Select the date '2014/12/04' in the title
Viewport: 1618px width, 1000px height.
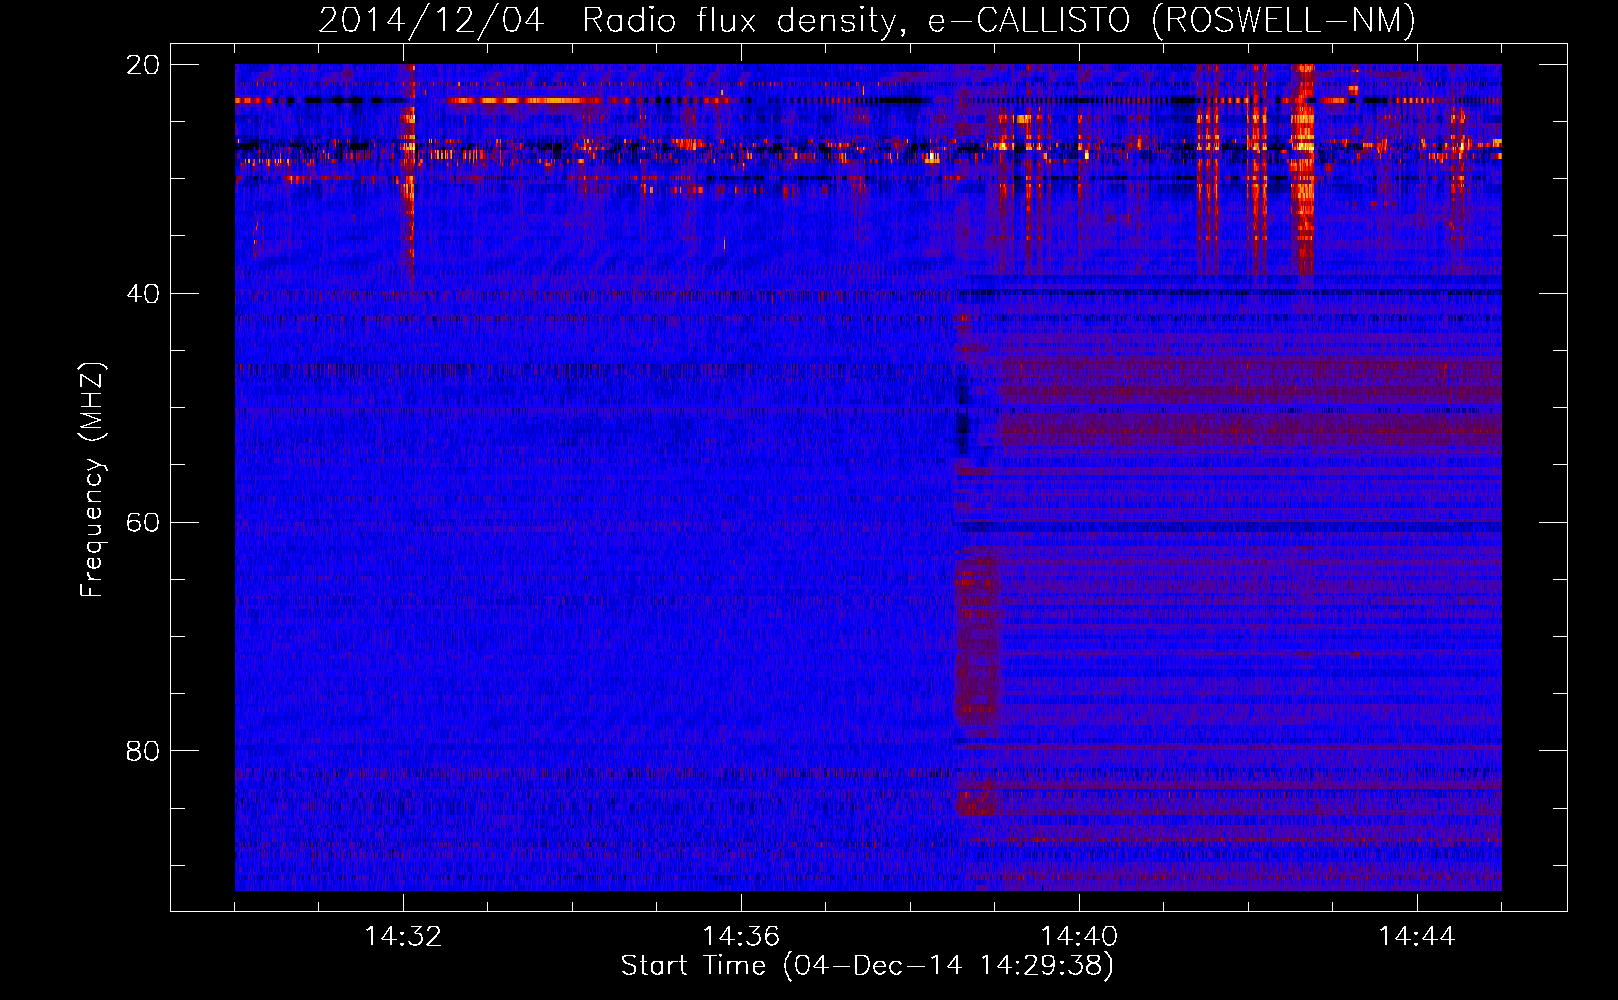tap(431, 20)
